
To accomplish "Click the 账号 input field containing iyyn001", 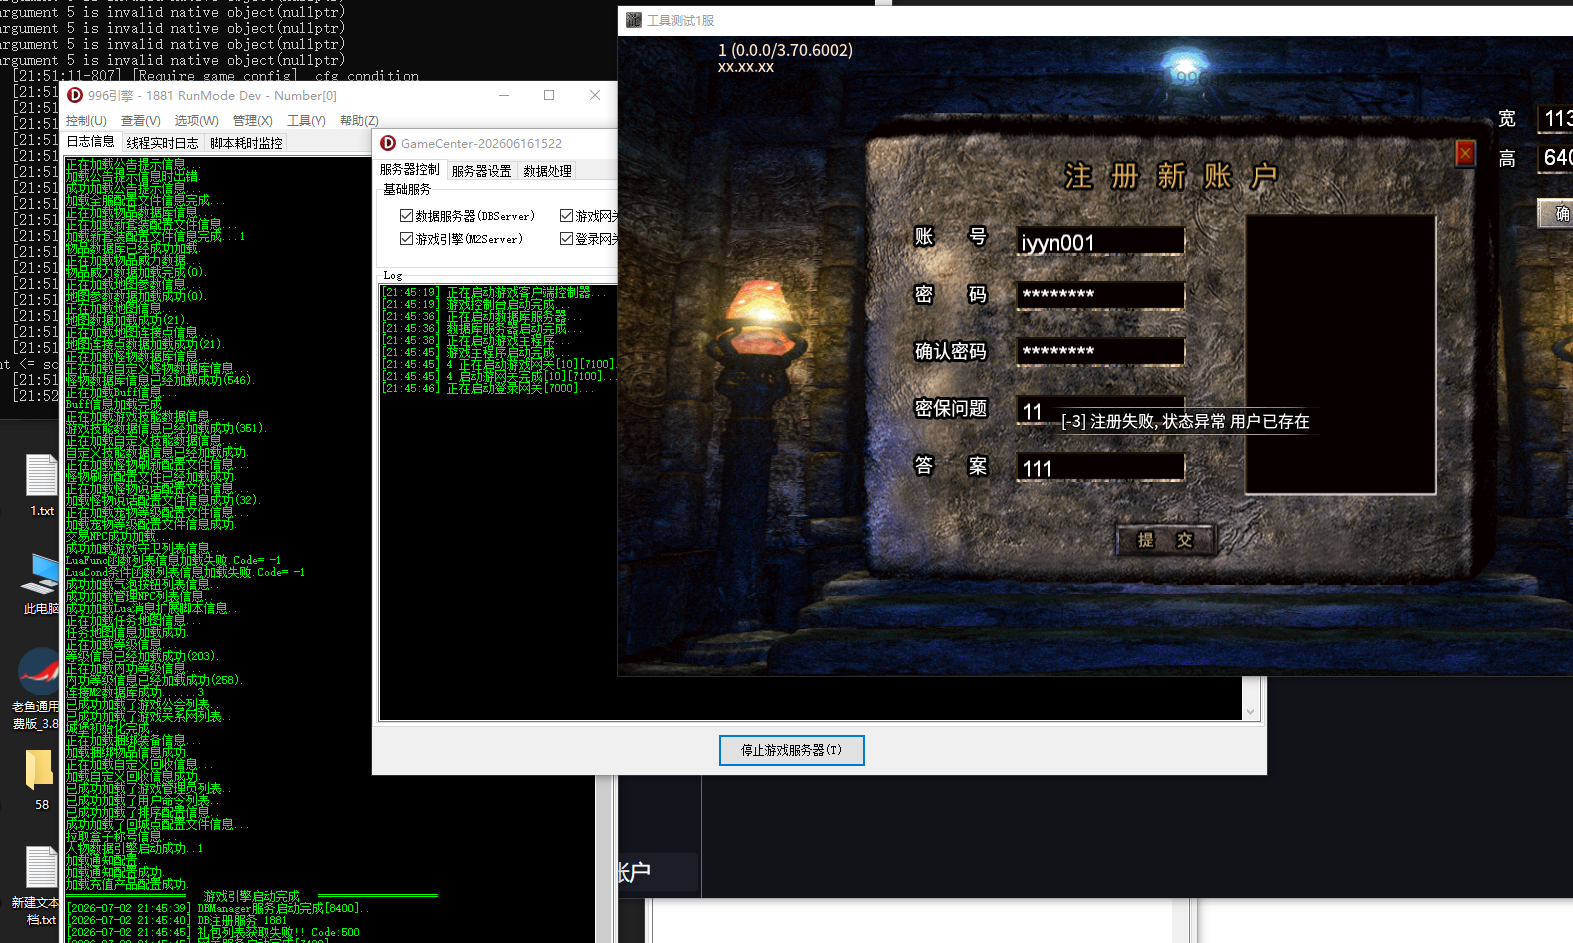I will click(x=1100, y=242).
